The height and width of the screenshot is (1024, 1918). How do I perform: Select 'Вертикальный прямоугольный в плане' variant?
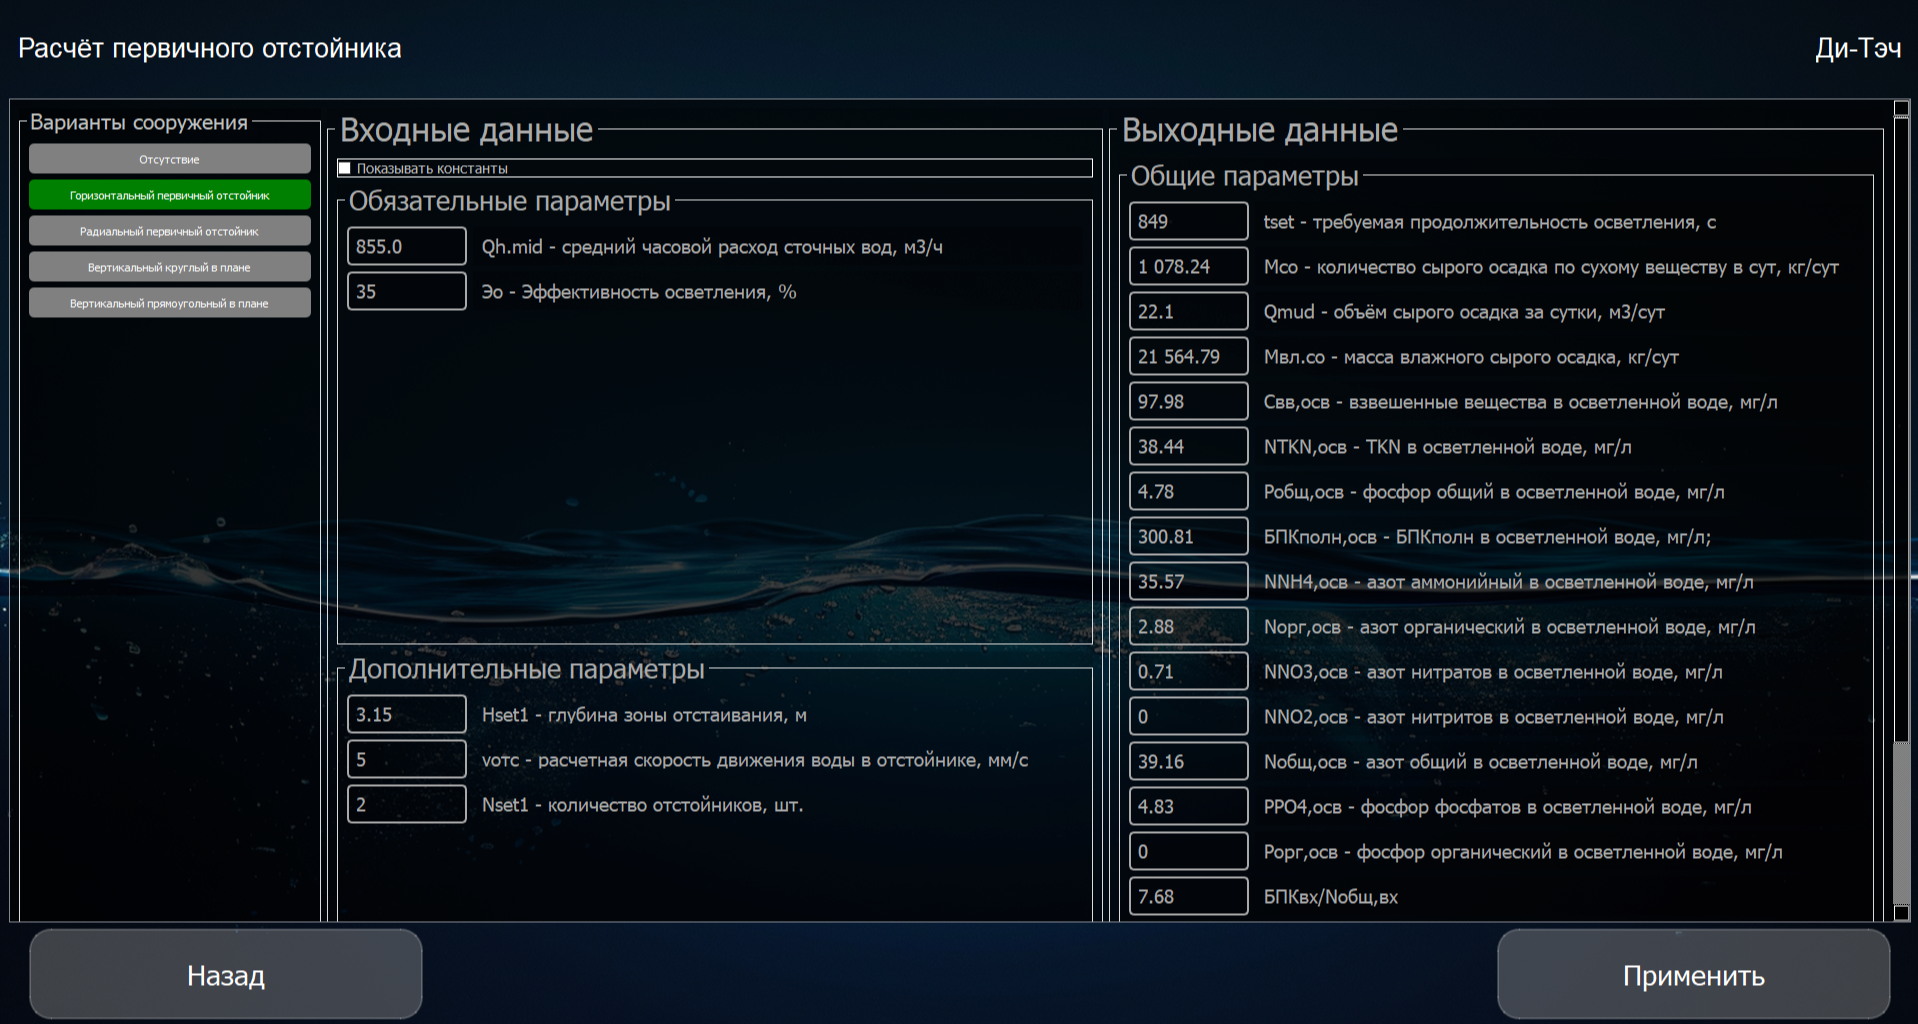pos(169,303)
